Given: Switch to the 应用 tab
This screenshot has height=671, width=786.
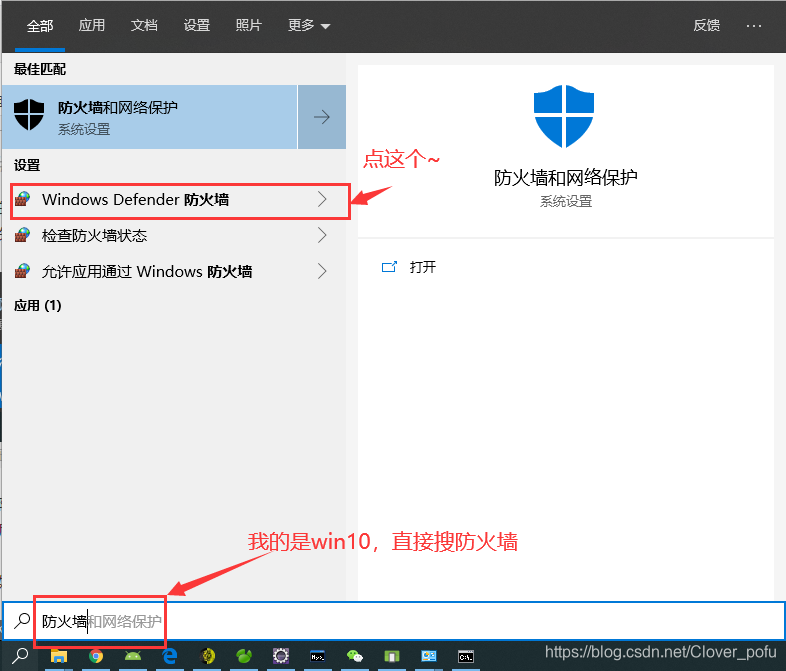Looking at the screenshot, I should click(92, 26).
